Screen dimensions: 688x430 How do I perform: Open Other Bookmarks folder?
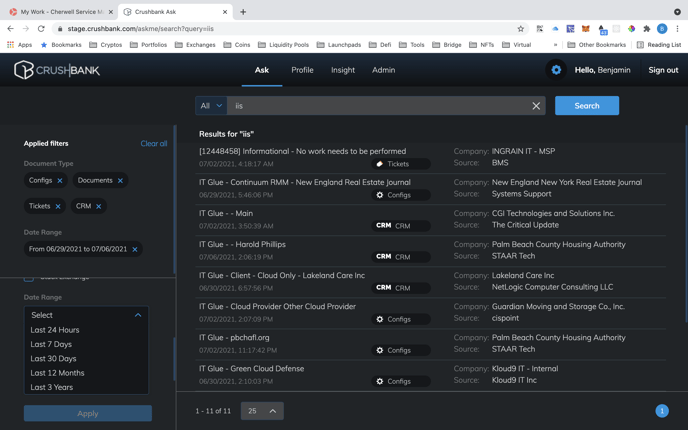click(596, 45)
